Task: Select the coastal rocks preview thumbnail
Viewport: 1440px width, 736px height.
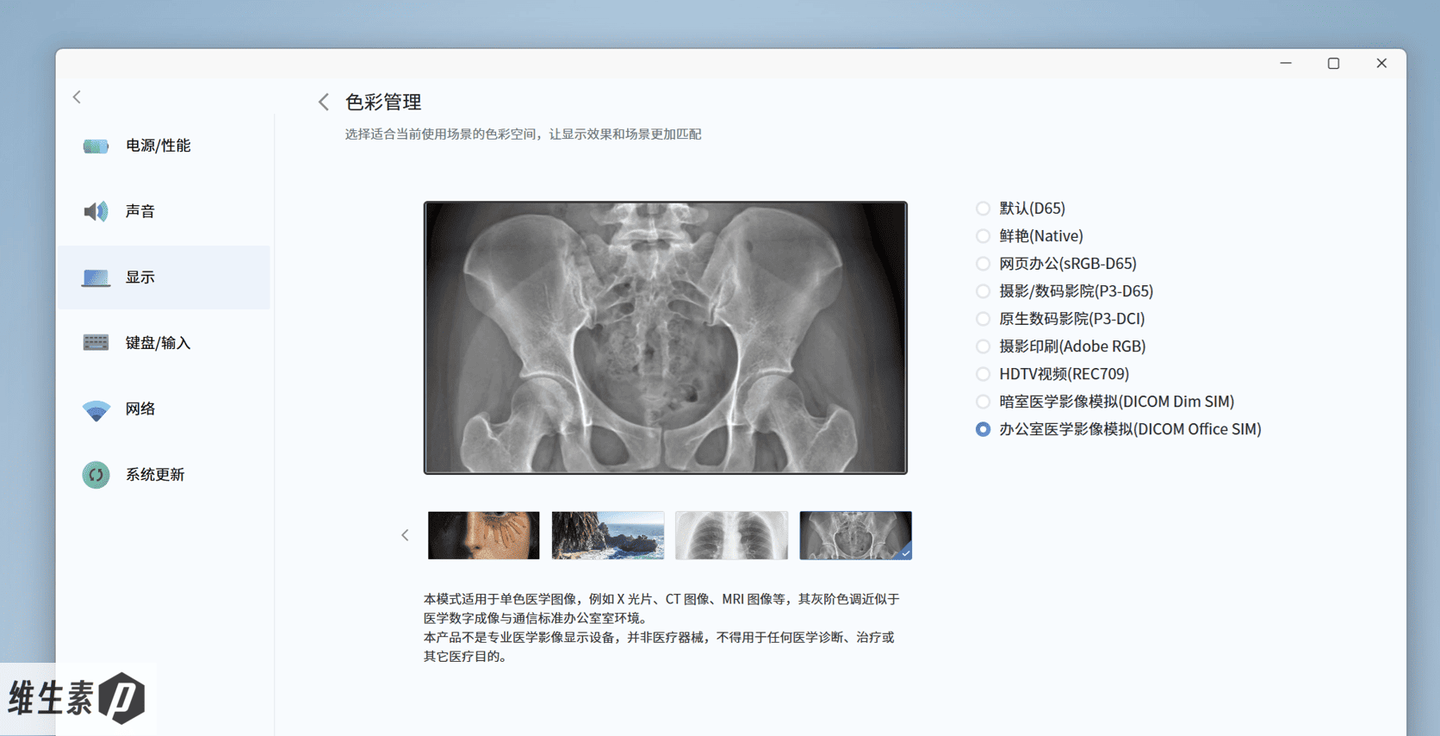Action: [608, 535]
